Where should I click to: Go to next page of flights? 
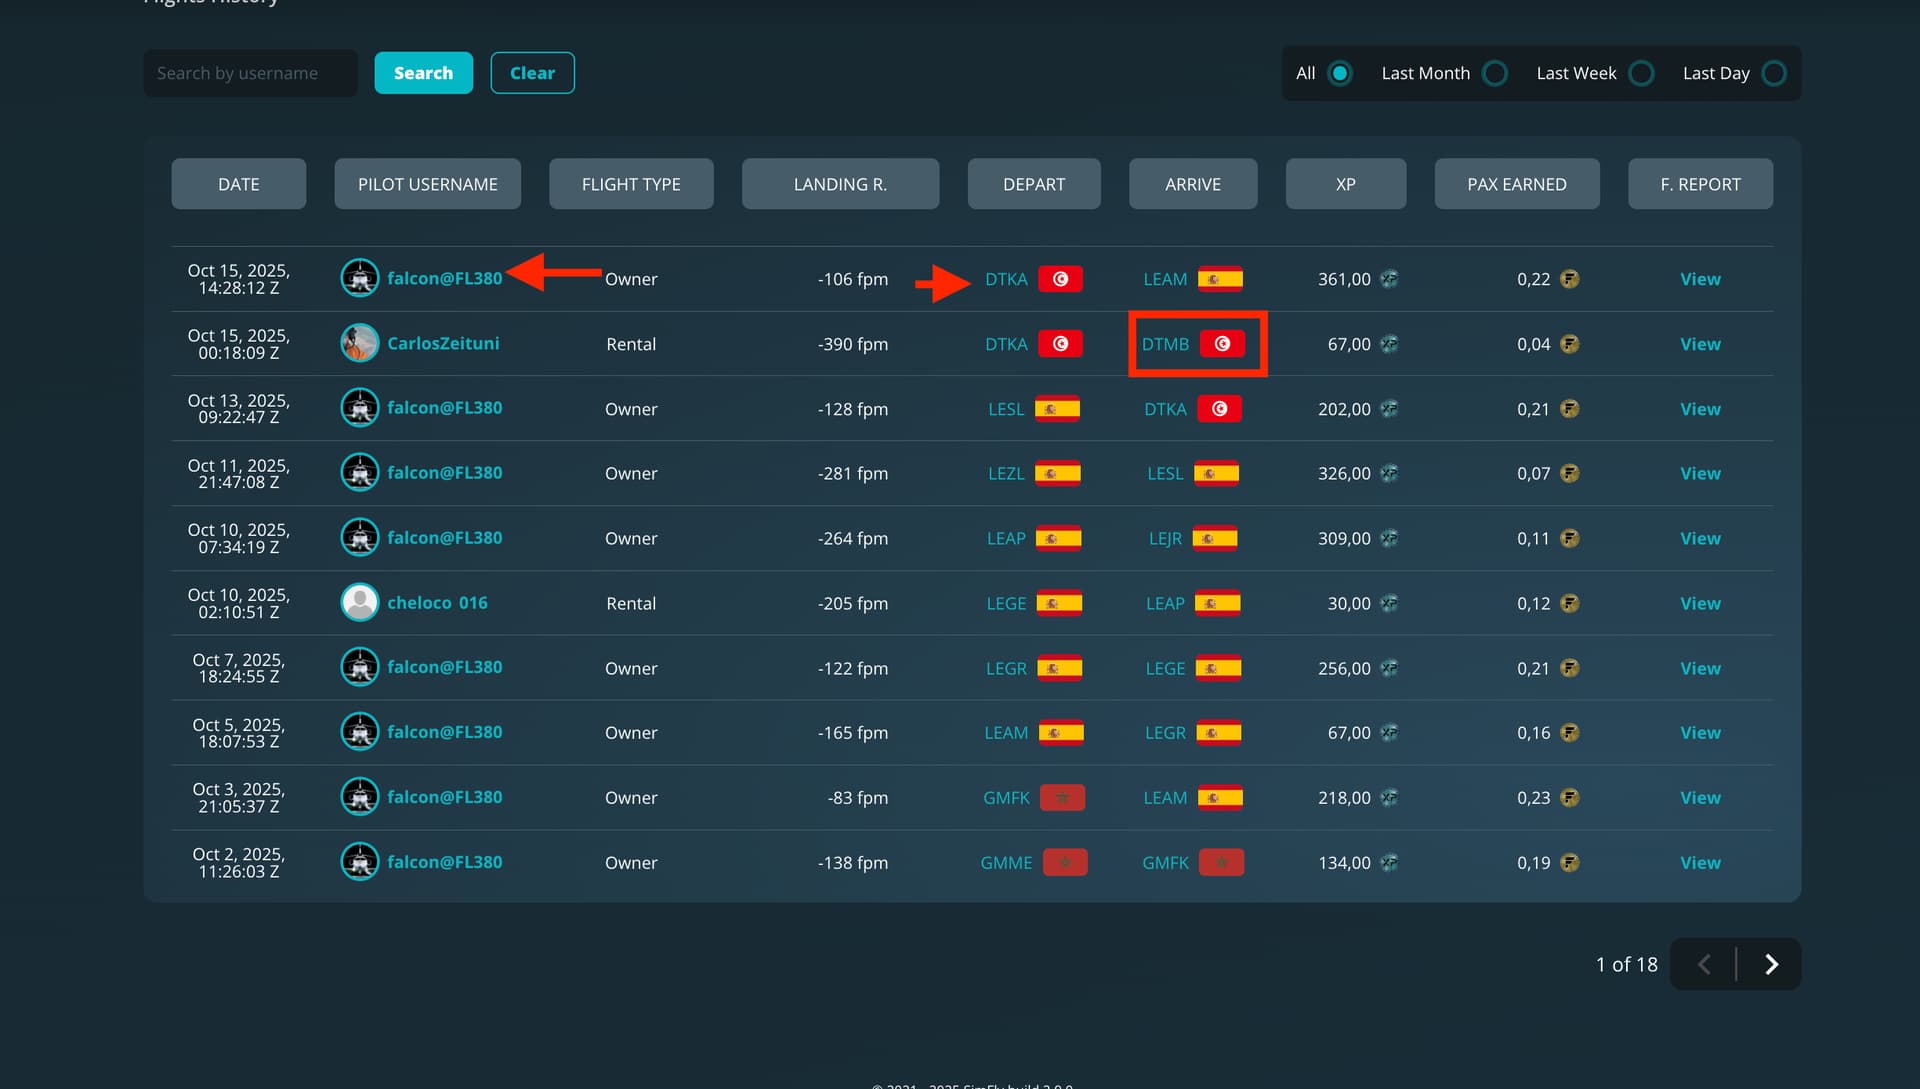click(x=1771, y=964)
